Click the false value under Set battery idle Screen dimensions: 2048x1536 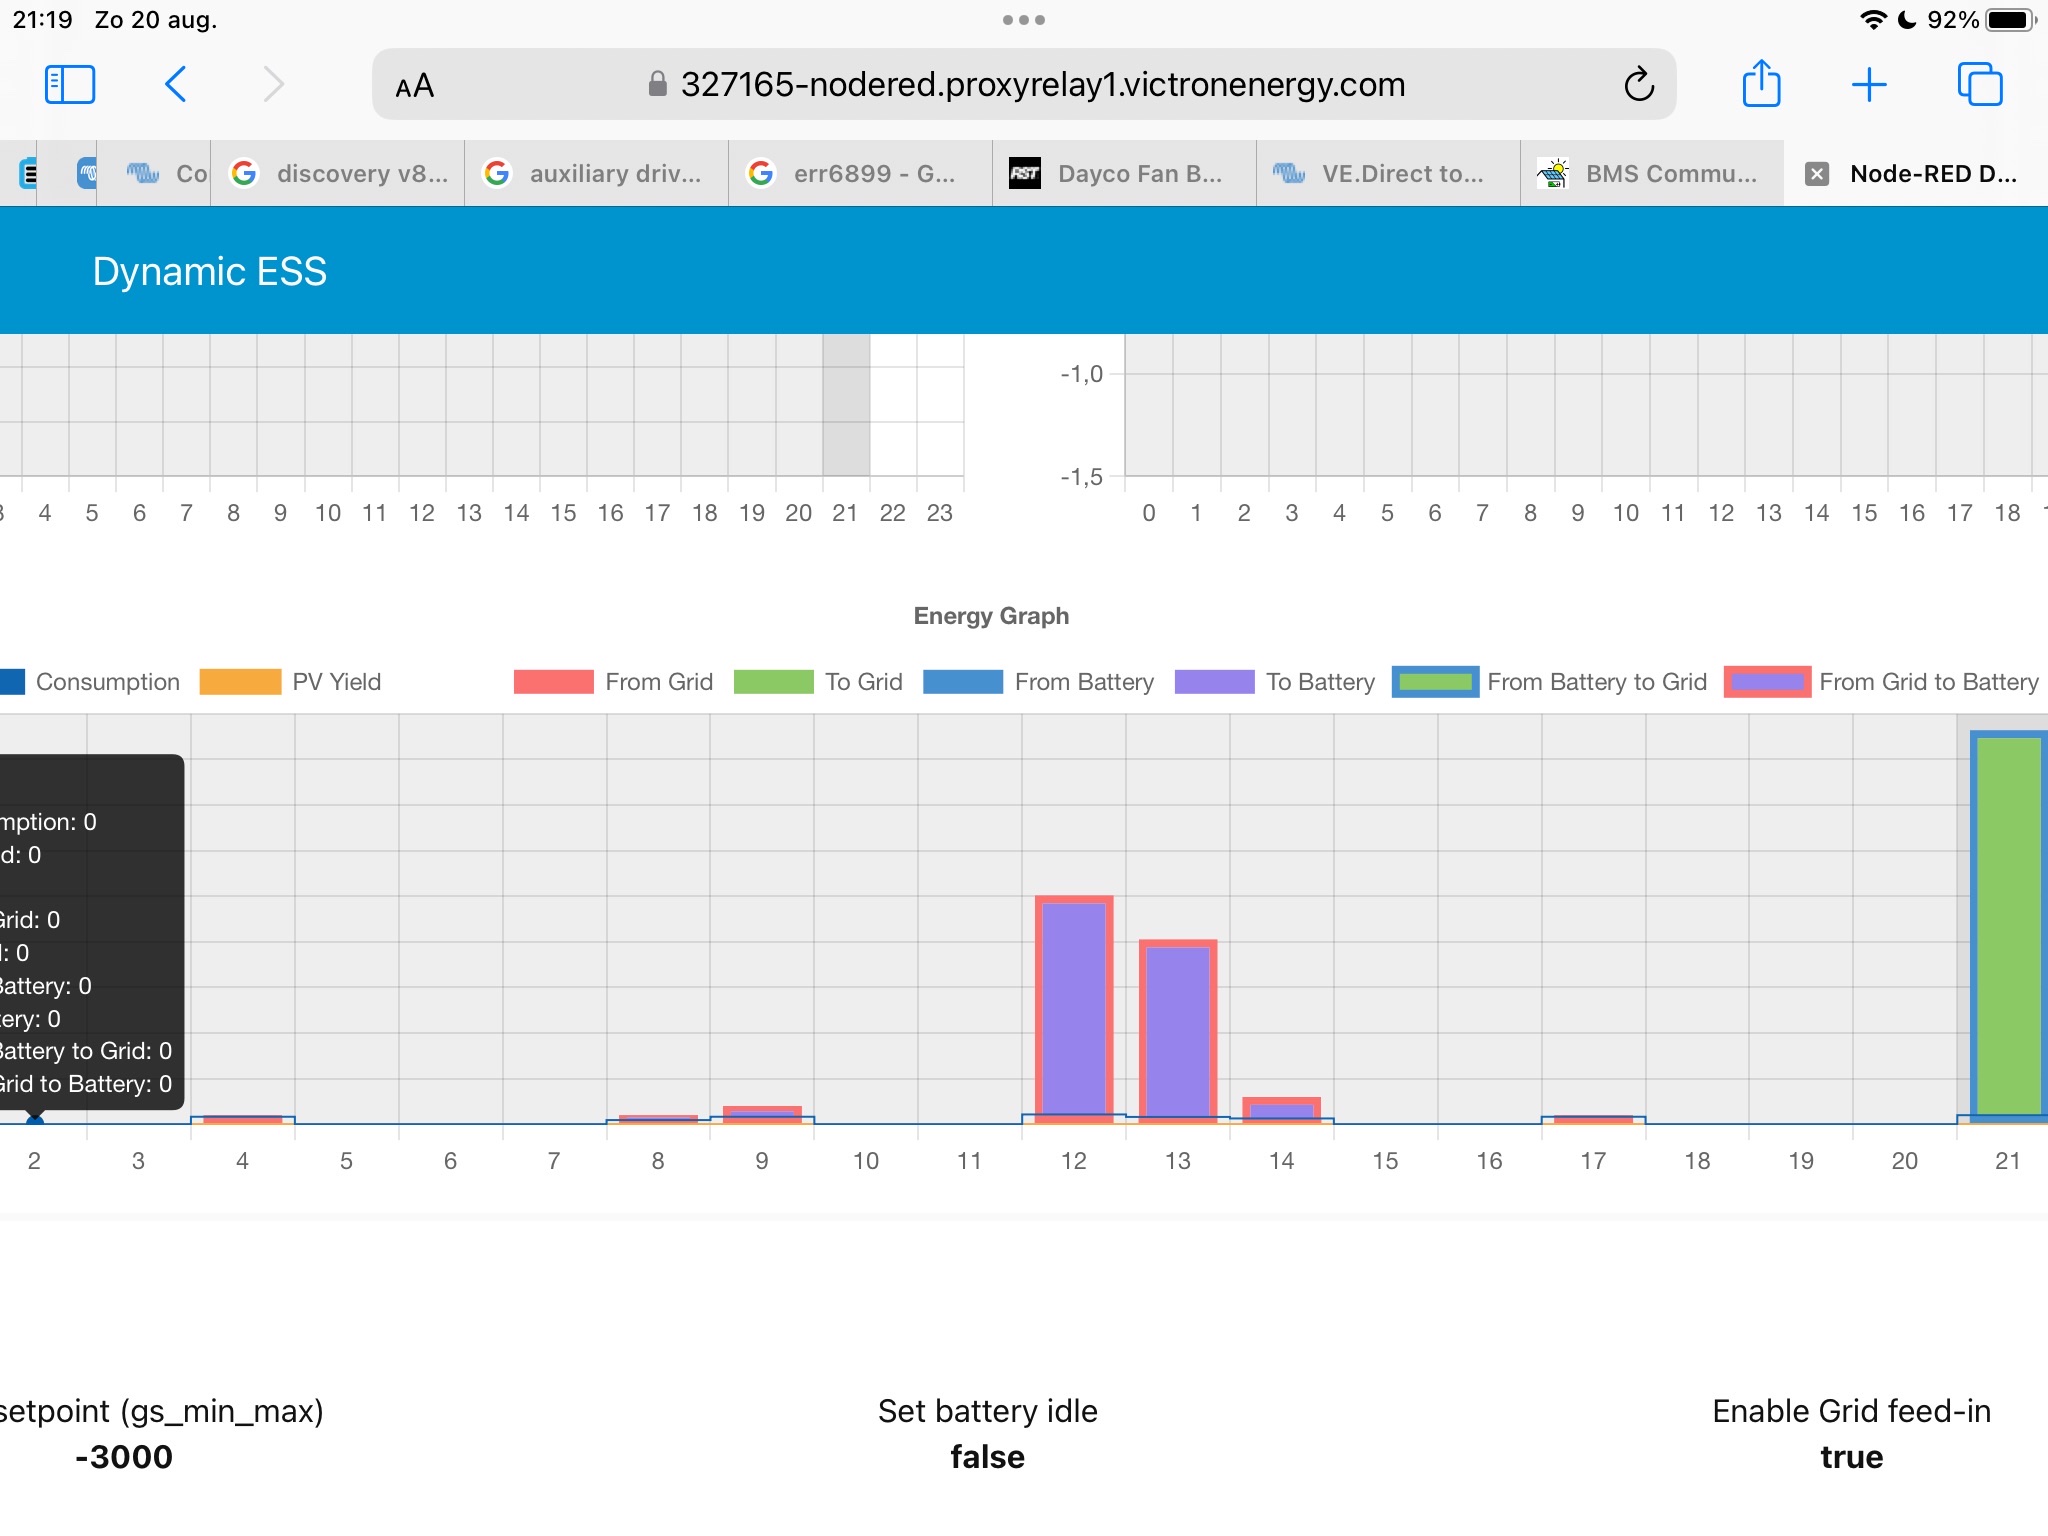pos(986,1457)
